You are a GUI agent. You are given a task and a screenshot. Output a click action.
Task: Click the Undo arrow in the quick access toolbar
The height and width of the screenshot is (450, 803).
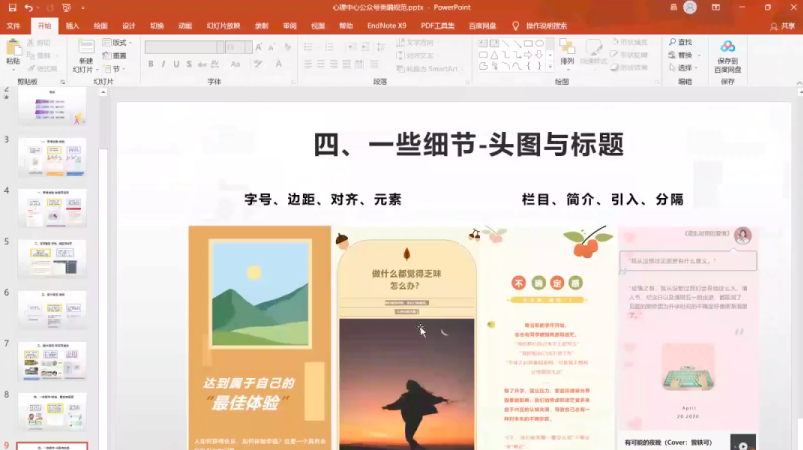(29, 8)
